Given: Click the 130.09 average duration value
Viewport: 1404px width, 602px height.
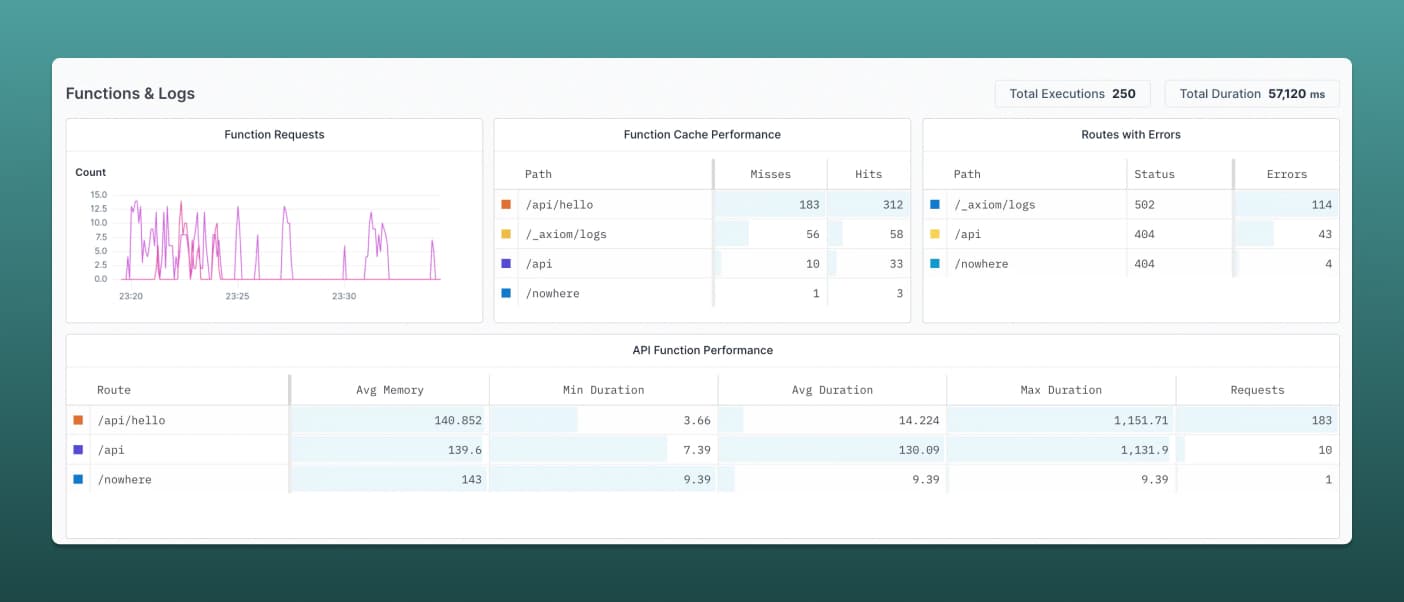Looking at the screenshot, I should 919,450.
